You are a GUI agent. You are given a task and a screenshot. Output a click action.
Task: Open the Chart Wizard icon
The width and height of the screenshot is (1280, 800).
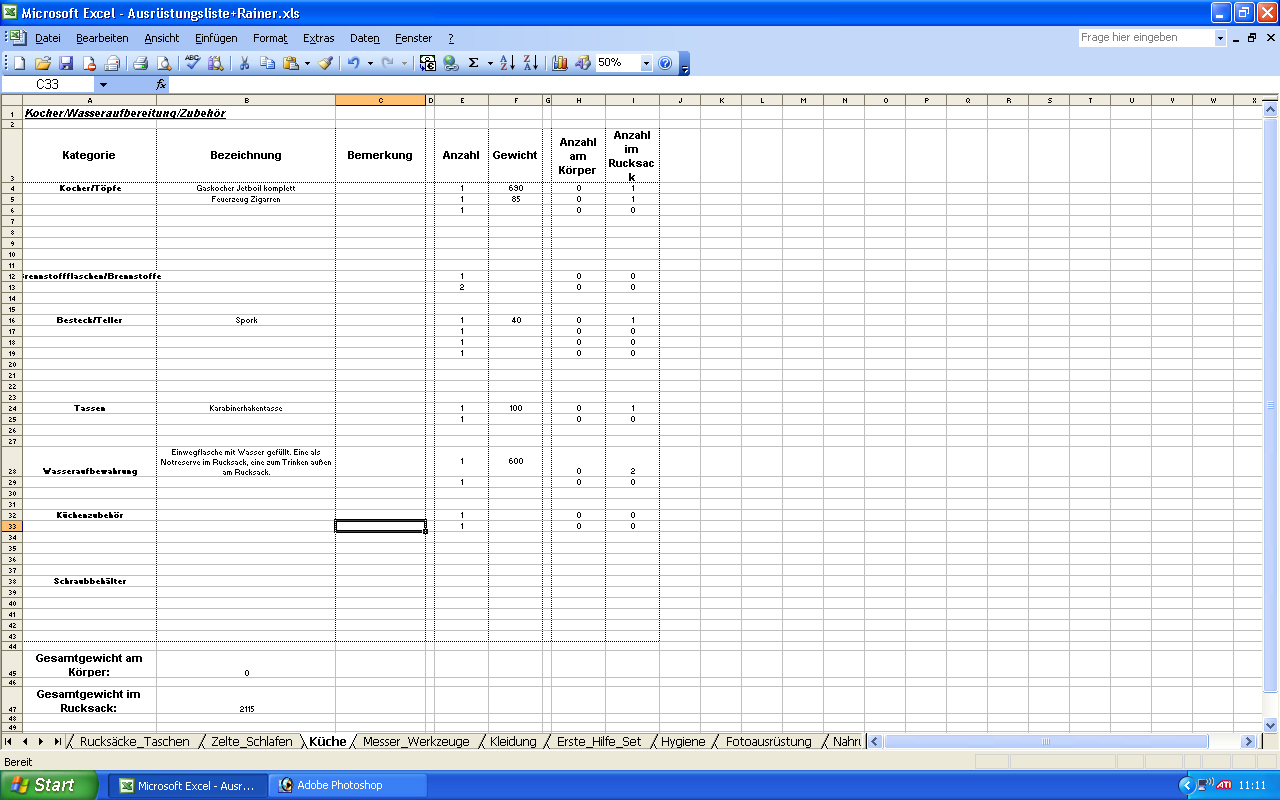(560, 63)
